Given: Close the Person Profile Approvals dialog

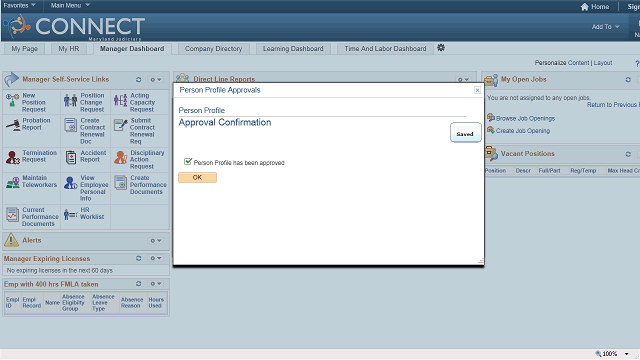Looking at the screenshot, I should click(477, 90).
